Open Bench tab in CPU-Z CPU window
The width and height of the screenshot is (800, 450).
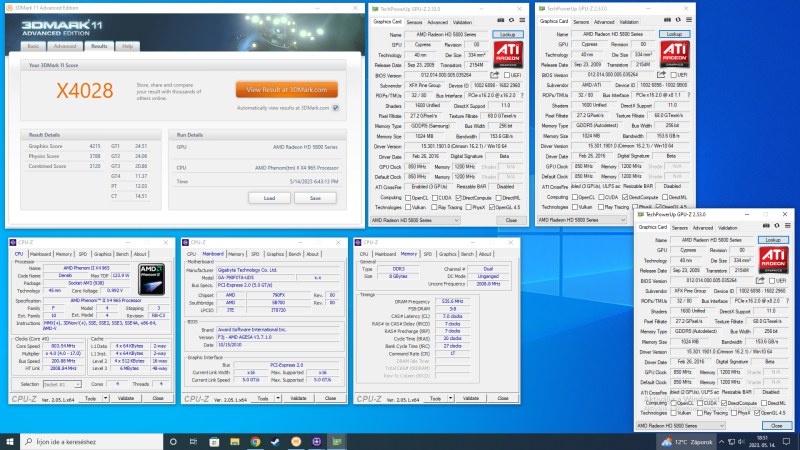click(x=122, y=254)
